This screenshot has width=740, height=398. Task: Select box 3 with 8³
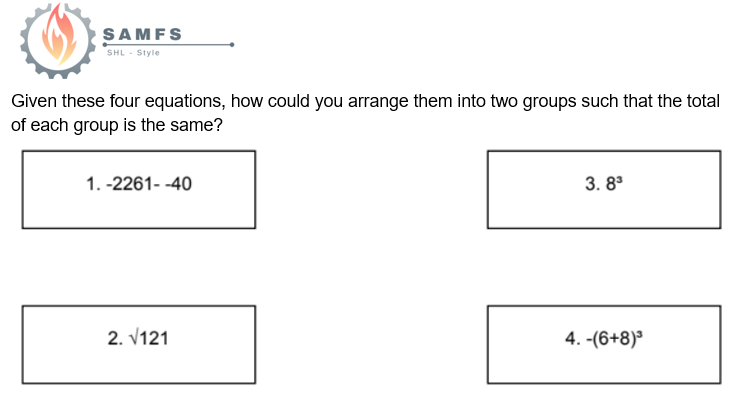[x=604, y=190]
